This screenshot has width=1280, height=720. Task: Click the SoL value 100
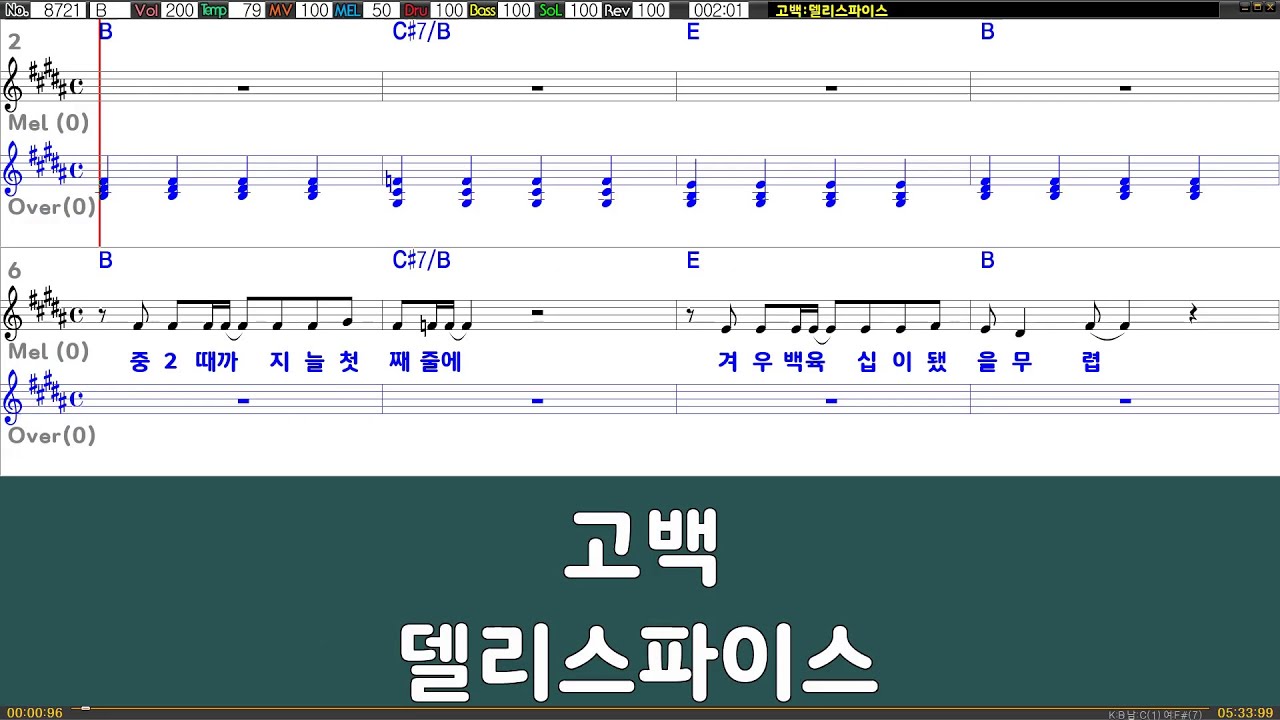tap(583, 10)
